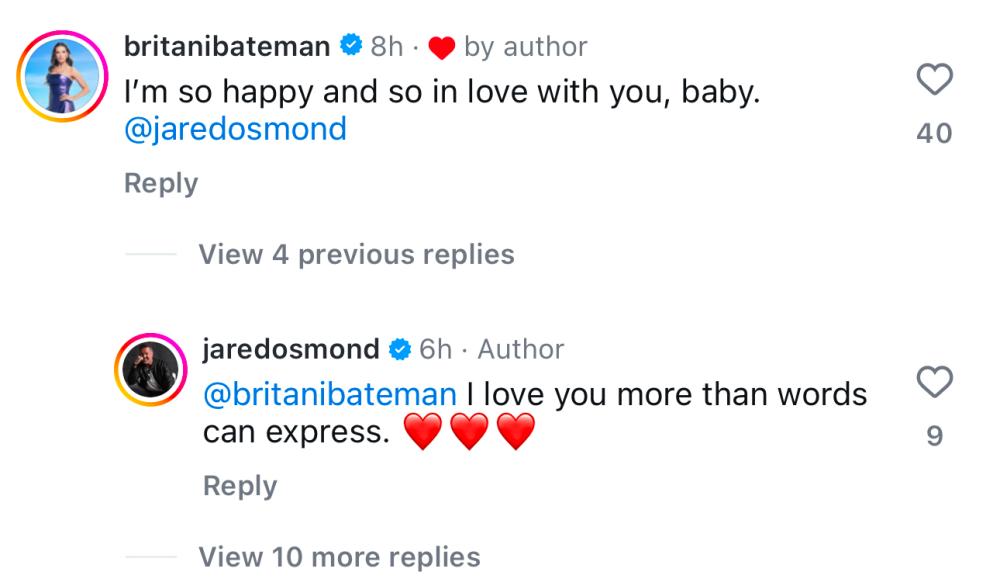
Task: Like britanibateman's comment with the heart
Action: tap(934, 81)
